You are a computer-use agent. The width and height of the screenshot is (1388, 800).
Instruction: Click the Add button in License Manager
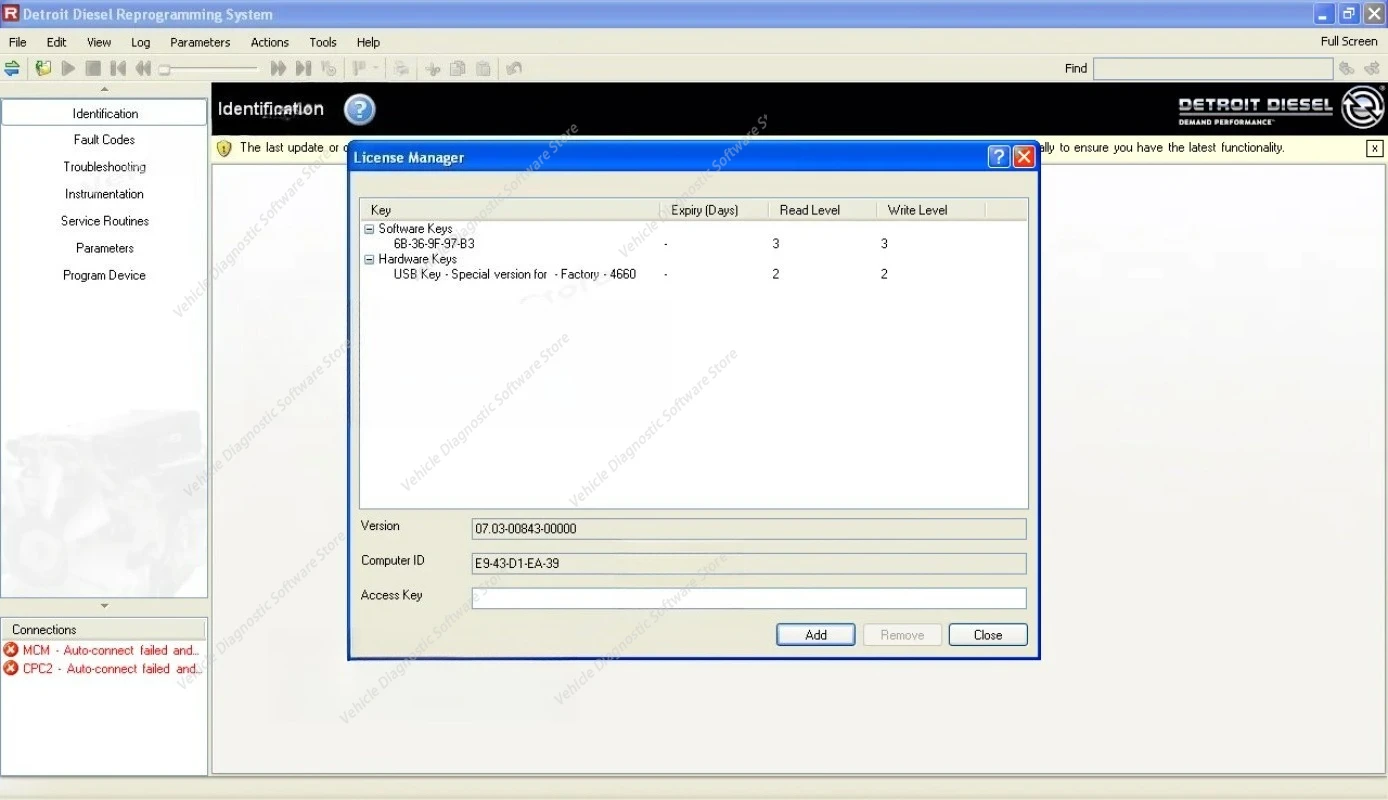tap(816, 635)
